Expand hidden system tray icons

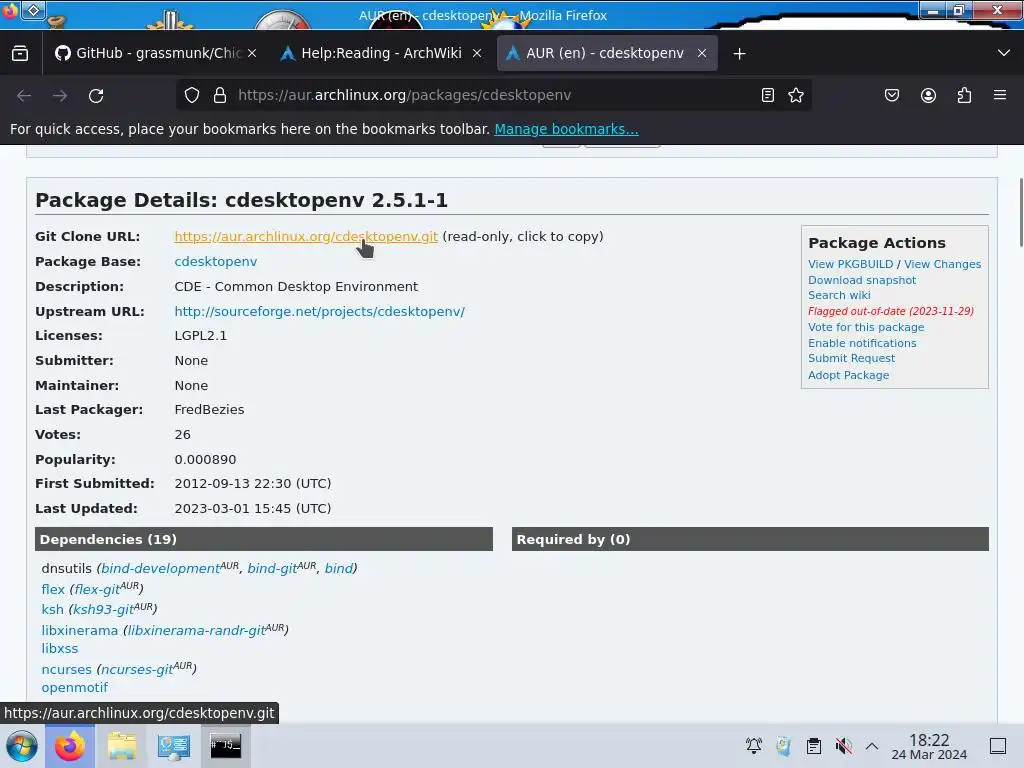tap(872, 746)
